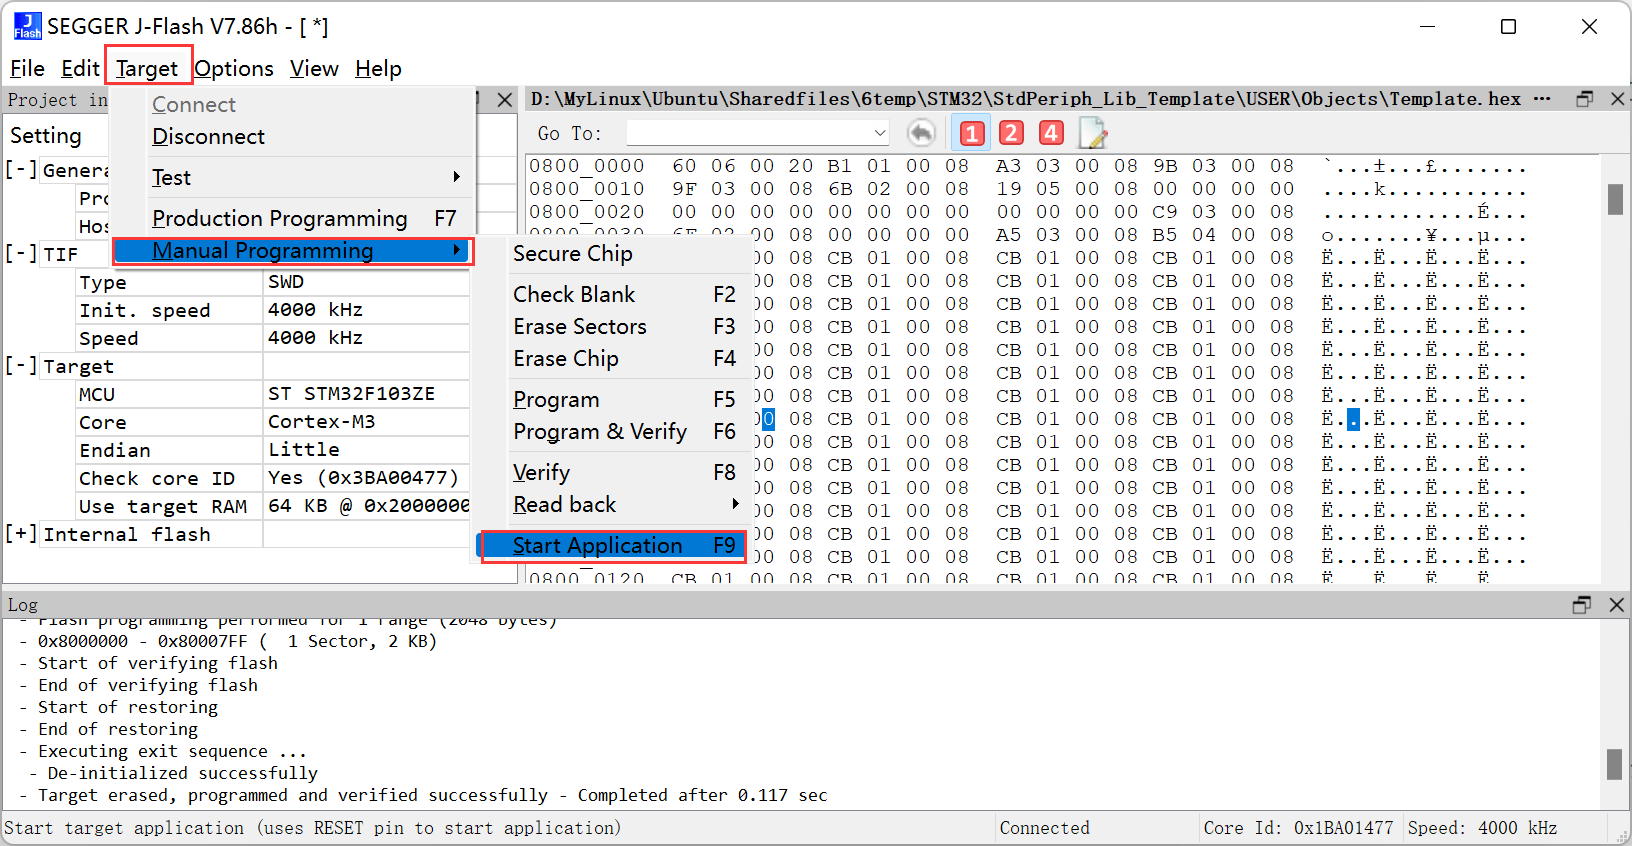Select the 4-byte display width icon
The width and height of the screenshot is (1632, 846).
click(1051, 133)
